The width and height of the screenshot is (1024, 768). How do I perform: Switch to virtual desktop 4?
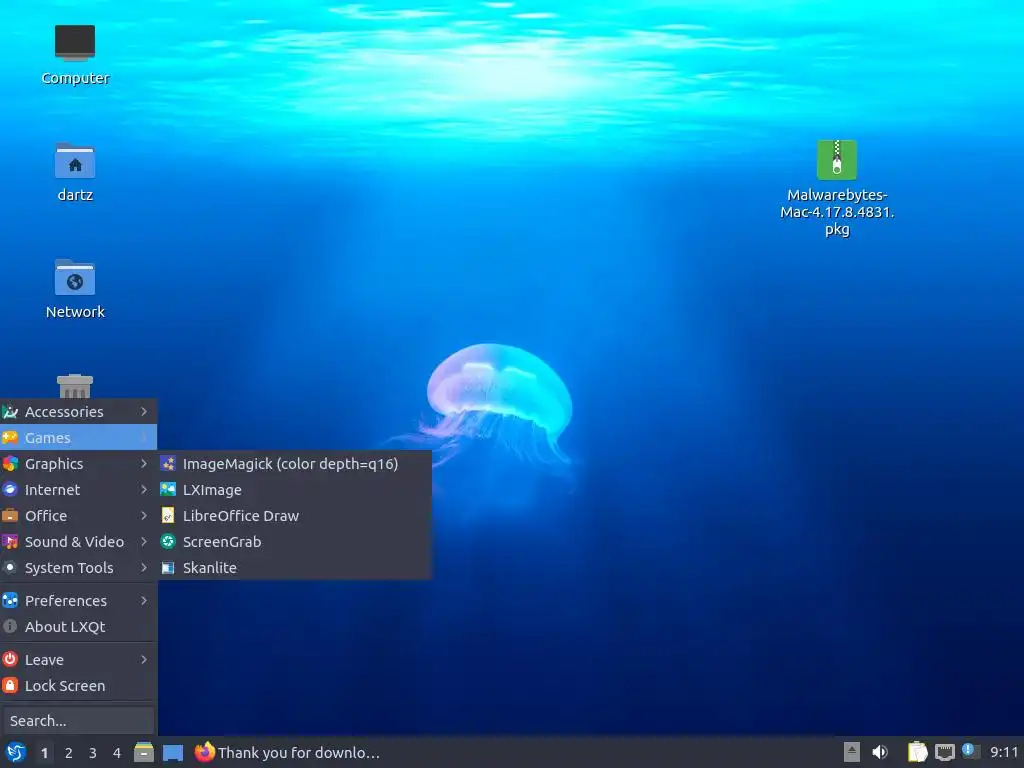click(117, 753)
